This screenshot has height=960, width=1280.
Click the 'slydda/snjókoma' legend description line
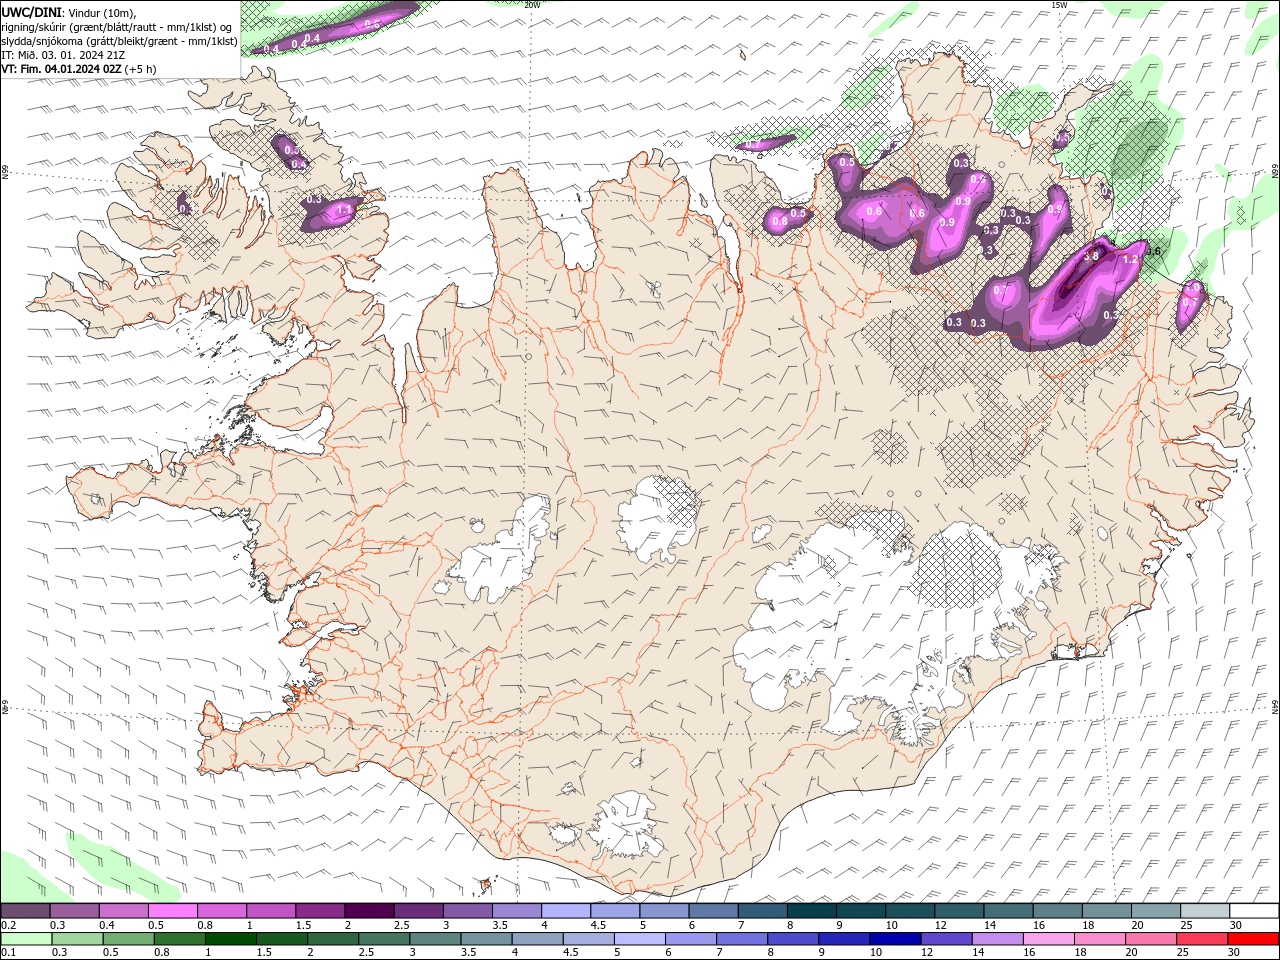(119, 41)
